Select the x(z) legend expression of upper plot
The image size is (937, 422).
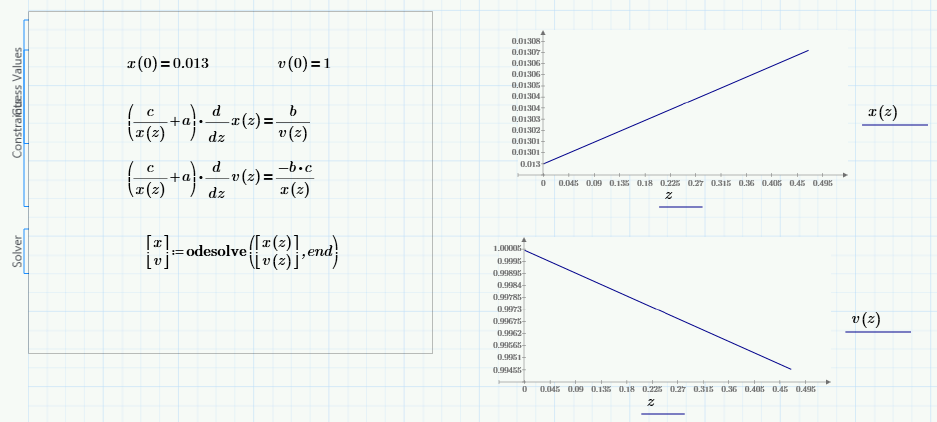[x=882, y=112]
